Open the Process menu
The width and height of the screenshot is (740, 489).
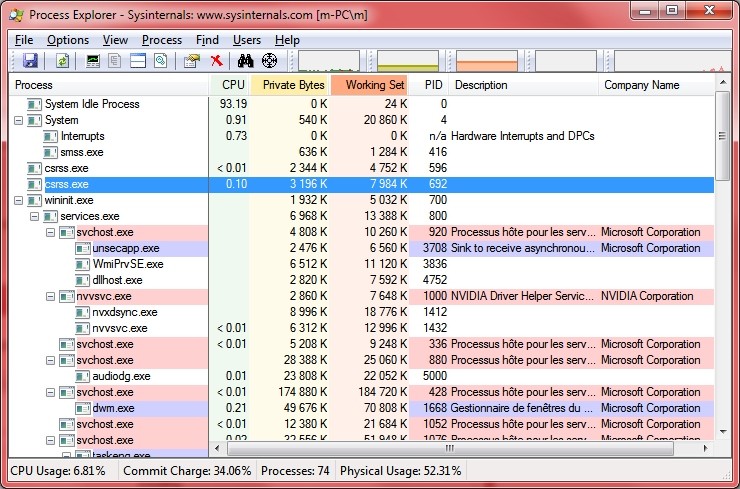(x=162, y=40)
